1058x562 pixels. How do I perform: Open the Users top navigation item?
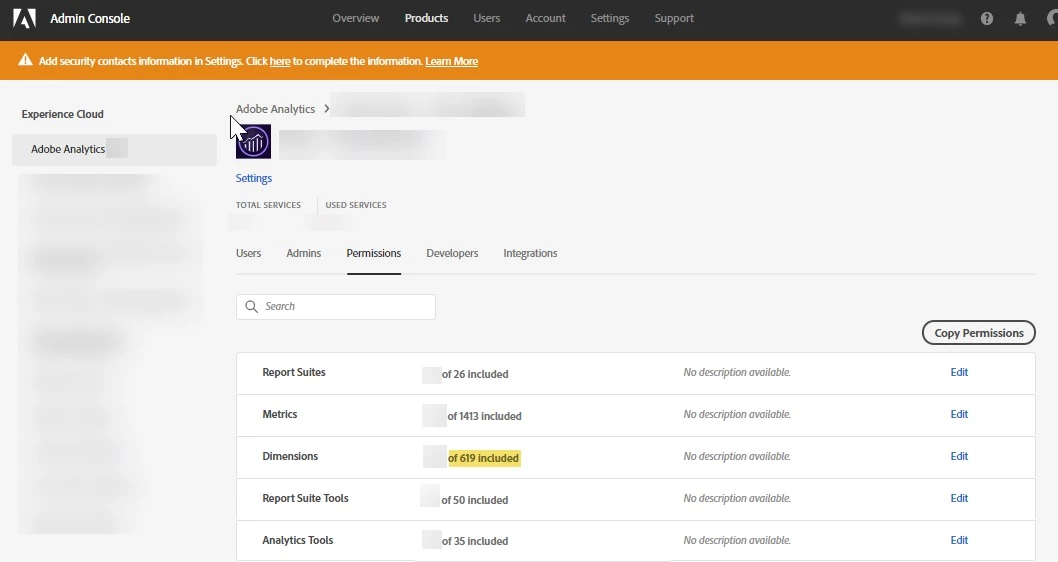tap(486, 18)
